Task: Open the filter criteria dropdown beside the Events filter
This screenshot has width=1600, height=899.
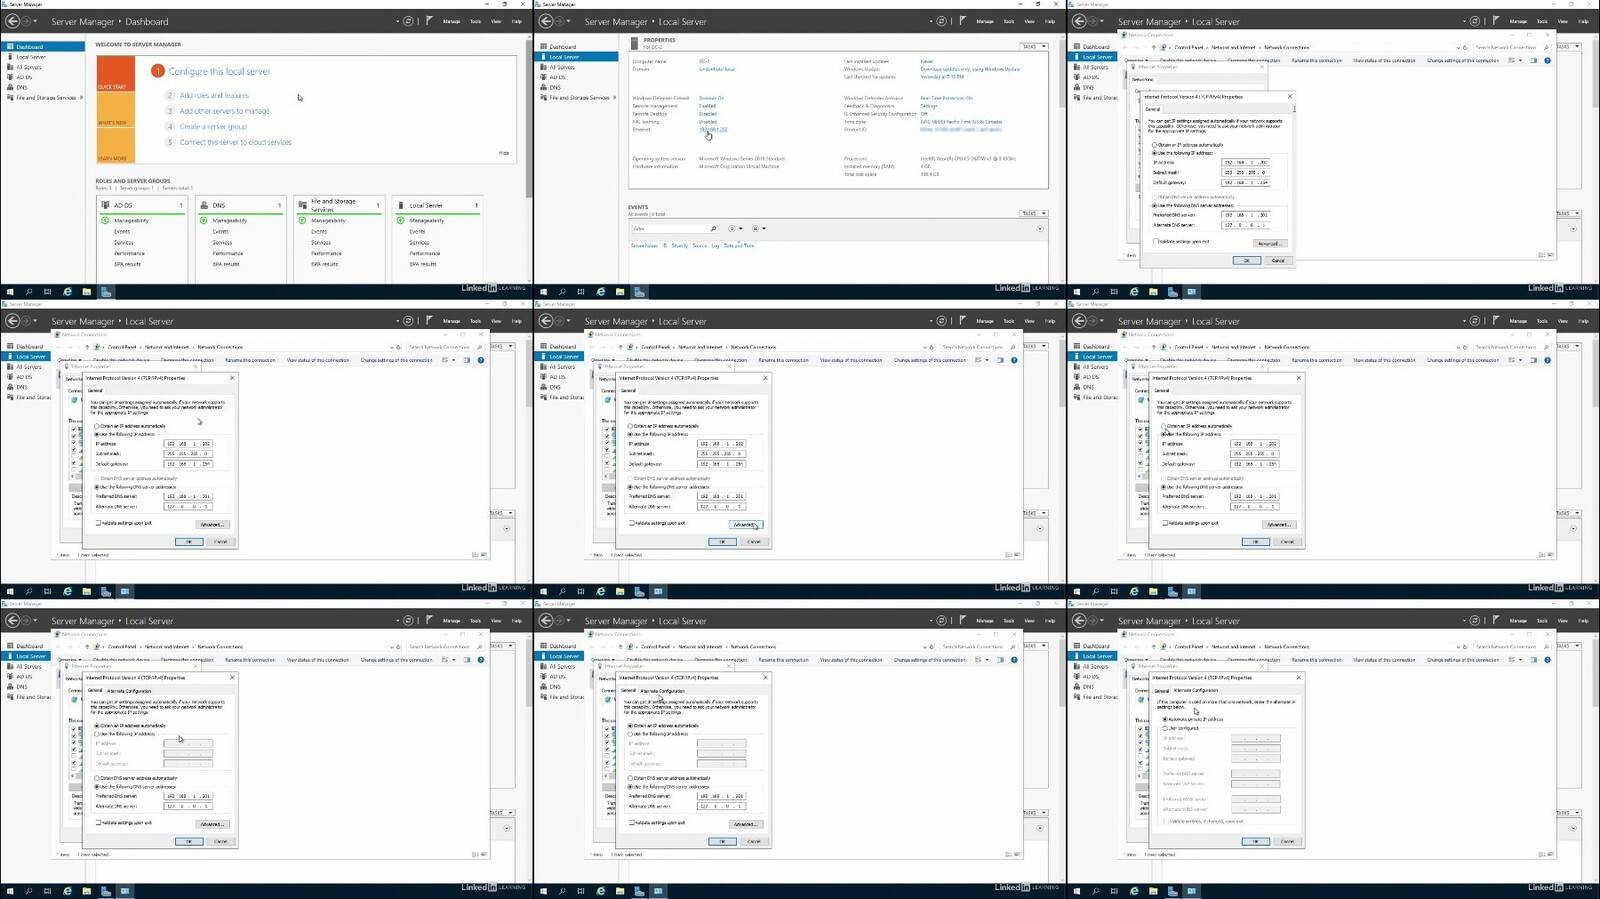Action: (734, 229)
